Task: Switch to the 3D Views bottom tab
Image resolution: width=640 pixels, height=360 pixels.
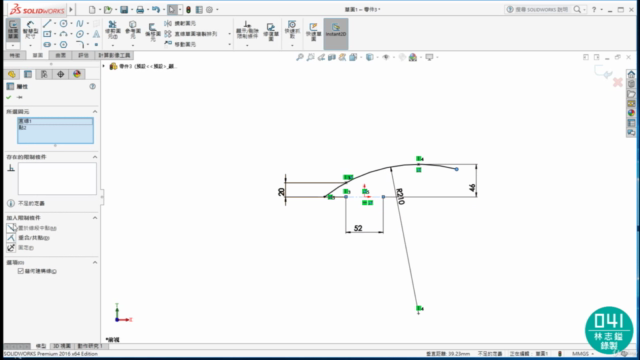Action: pos(62,346)
